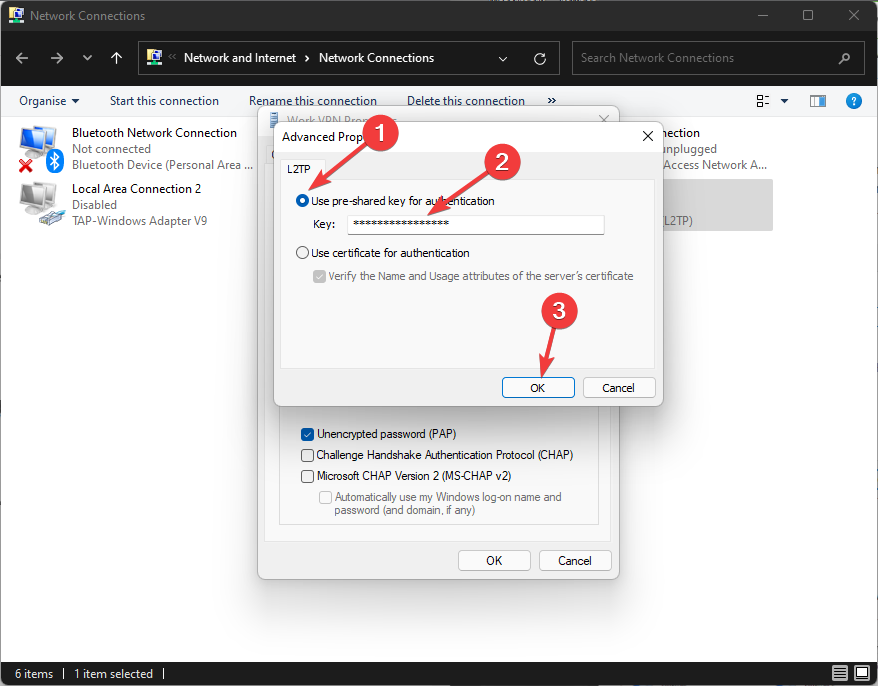The height and width of the screenshot is (686, 878).
Task: Expand the recent locations chevron
Action: point(87,58)
